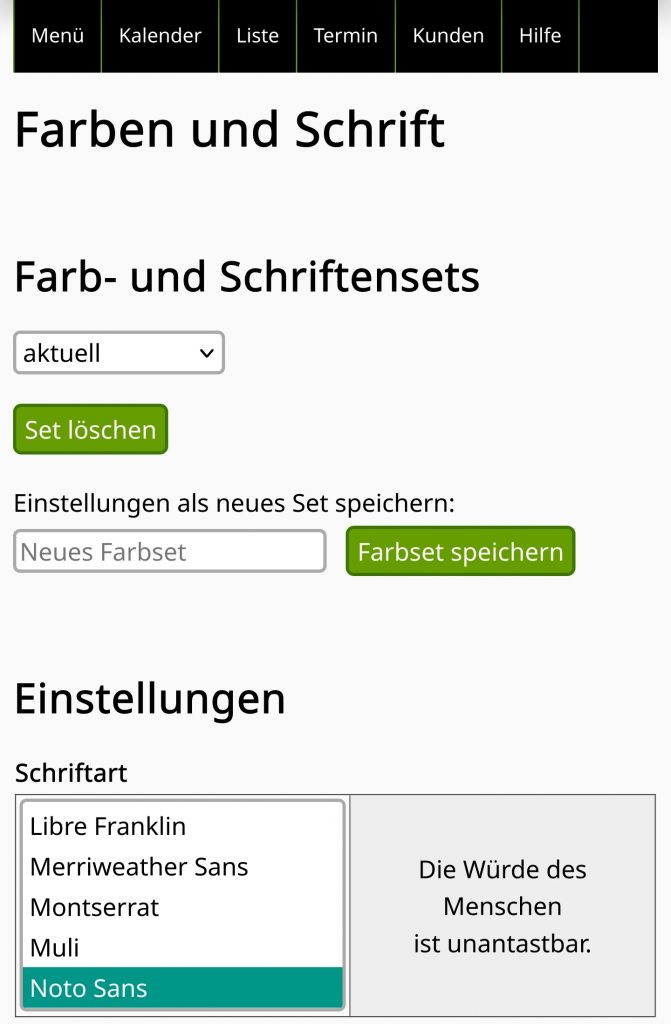Screen dimensions: 671x1024
Task: Click the 'Farbset speichern' button
Action: tap(460, 551)
